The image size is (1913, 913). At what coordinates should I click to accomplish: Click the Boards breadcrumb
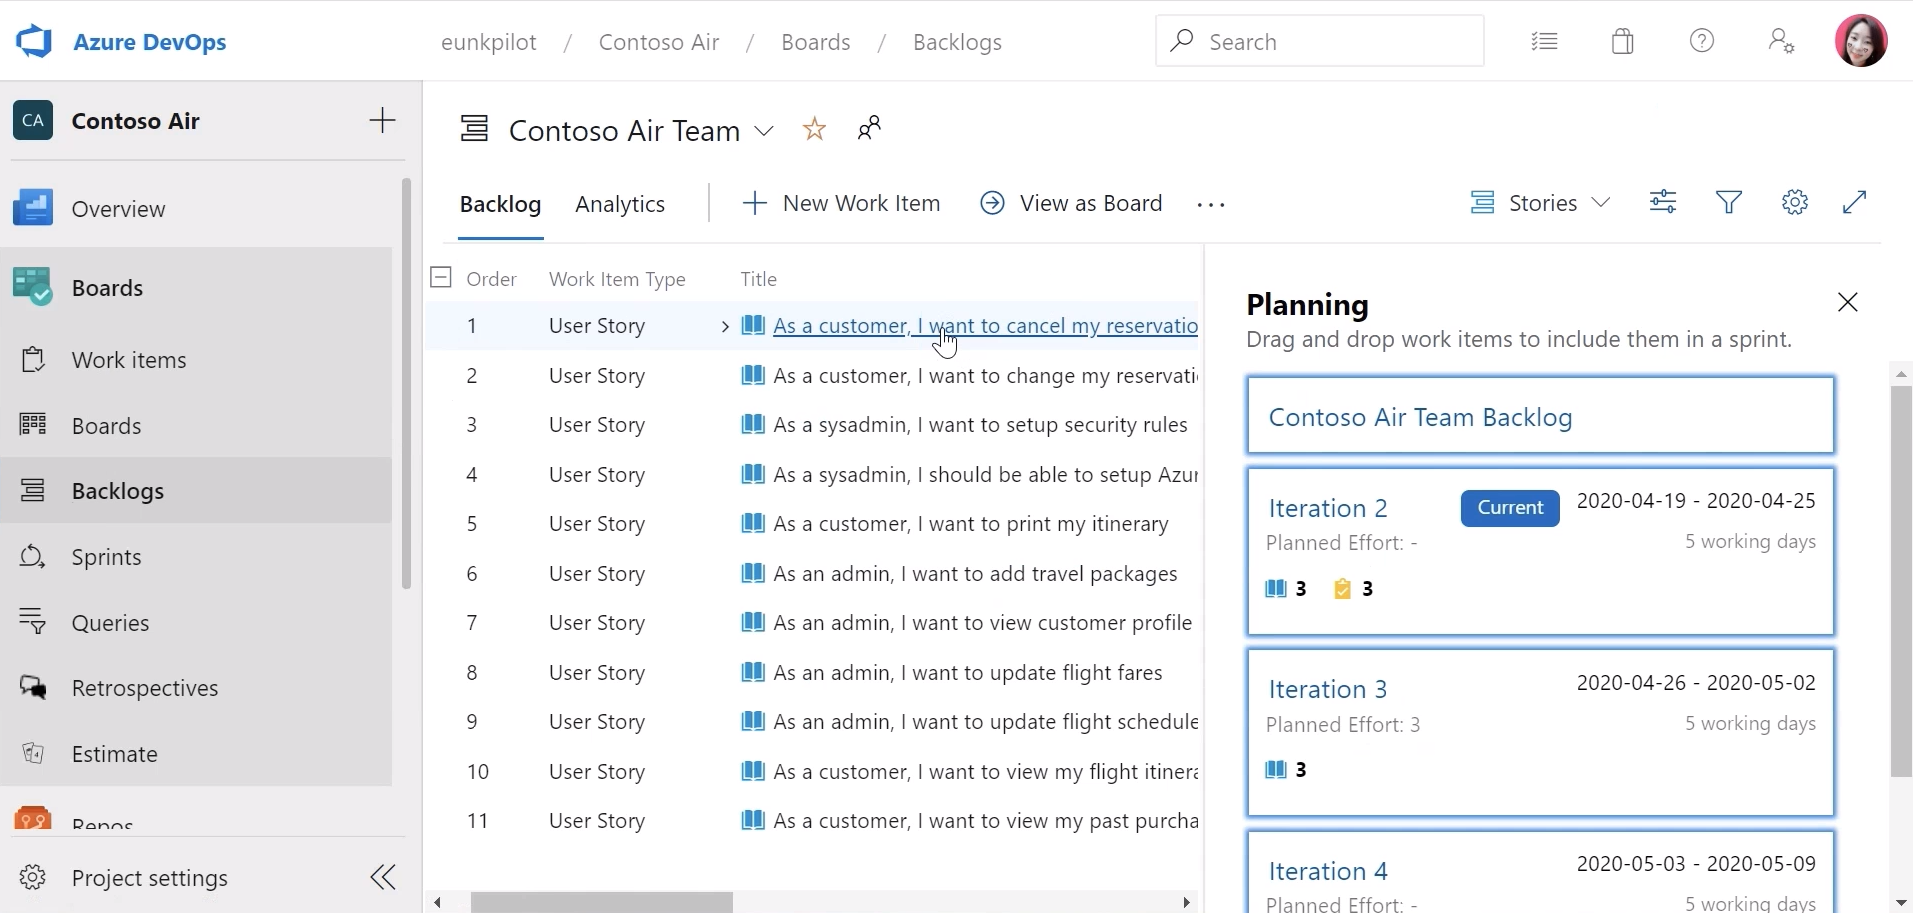click(x=816, y=42)
